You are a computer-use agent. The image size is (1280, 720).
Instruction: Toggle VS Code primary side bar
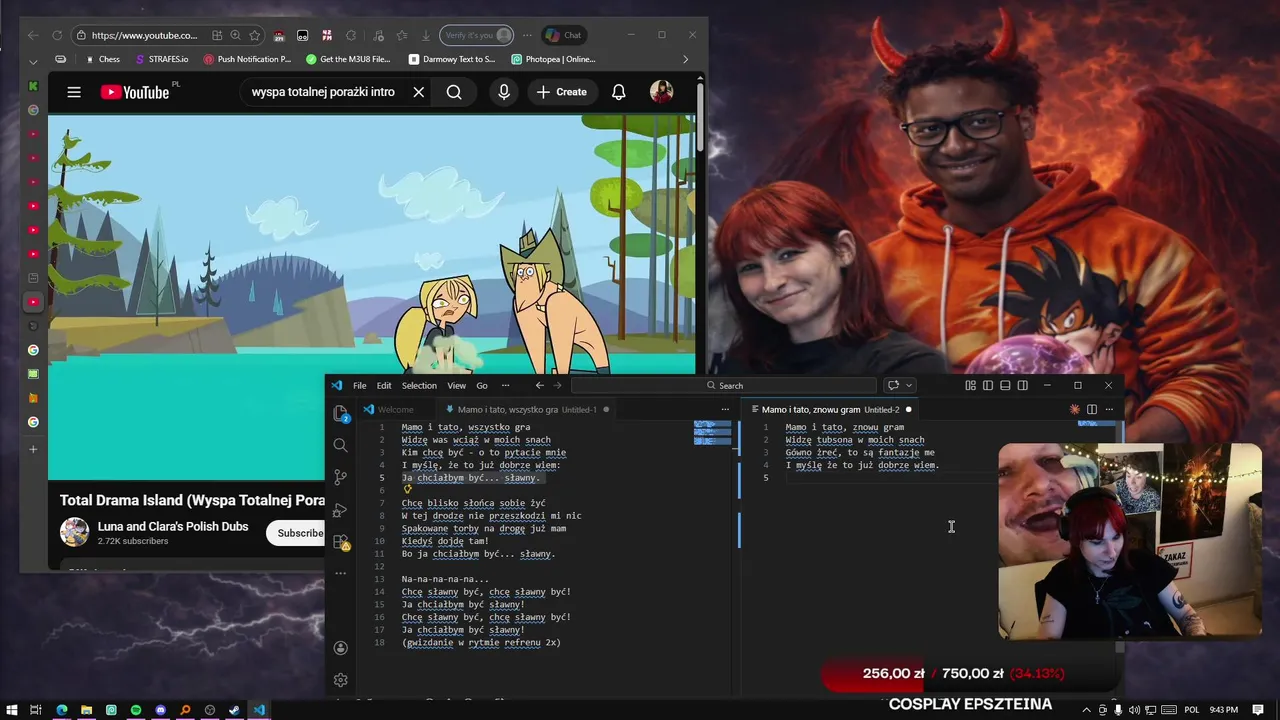(988, 385)
